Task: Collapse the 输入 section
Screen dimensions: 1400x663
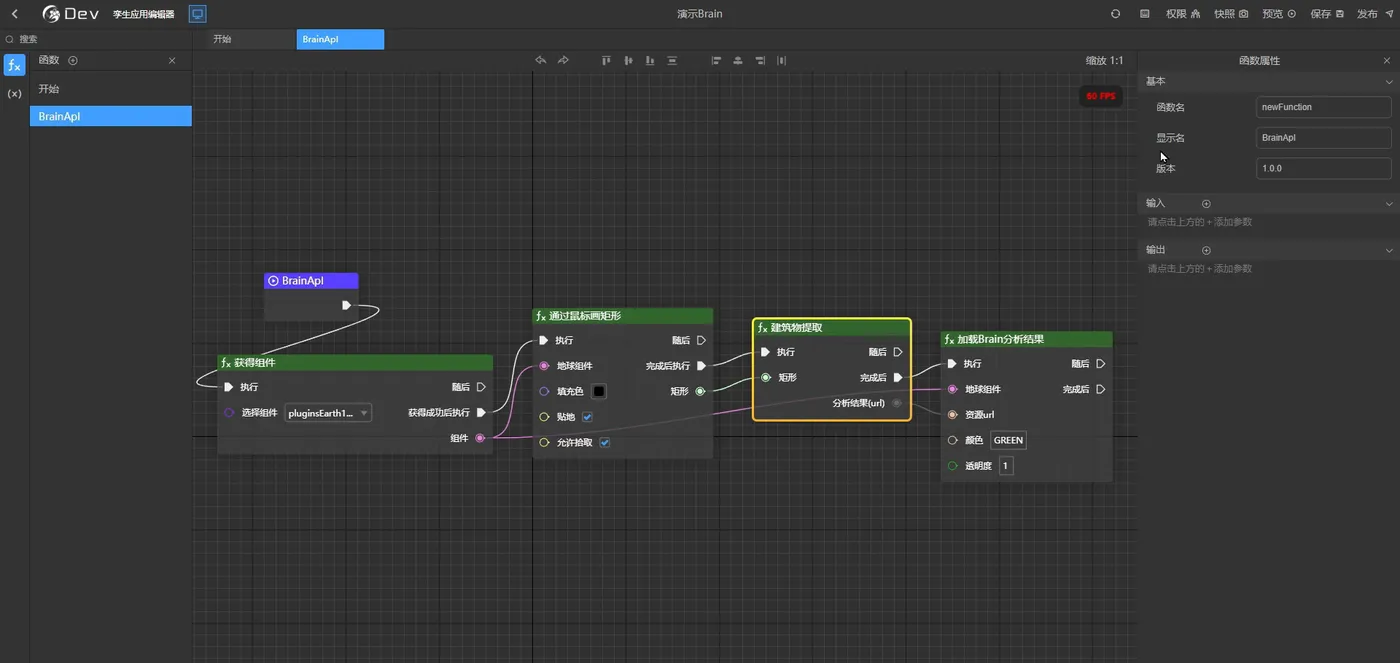Action: (x=1388, y=203)
